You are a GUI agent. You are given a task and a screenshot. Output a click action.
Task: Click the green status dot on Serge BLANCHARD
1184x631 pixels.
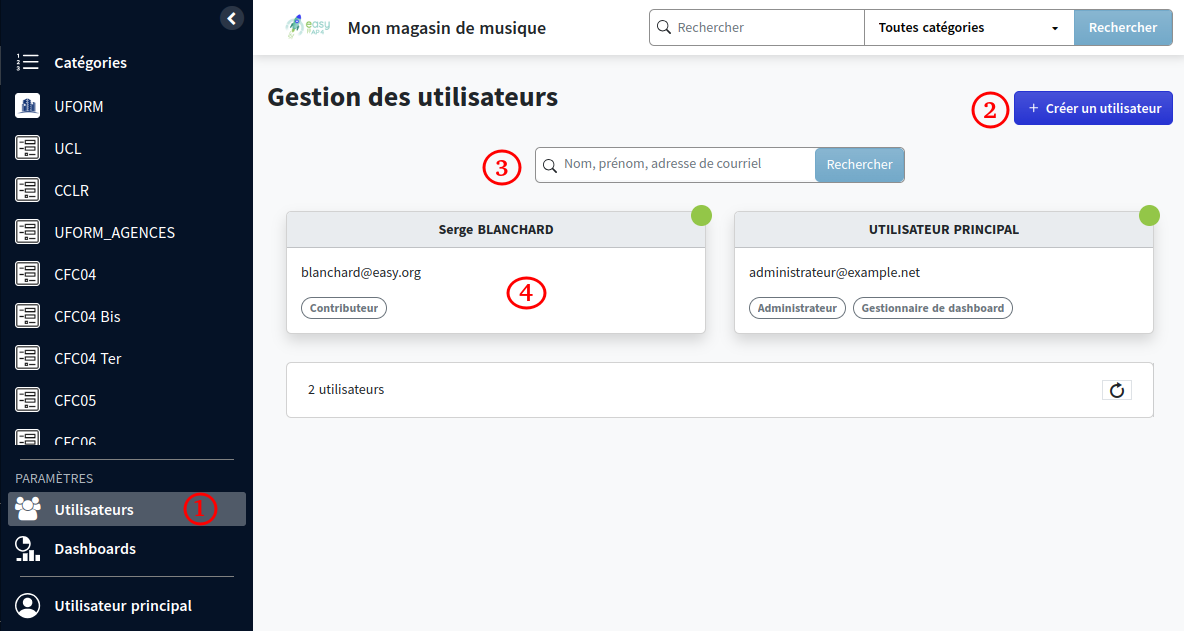(701, 215)
